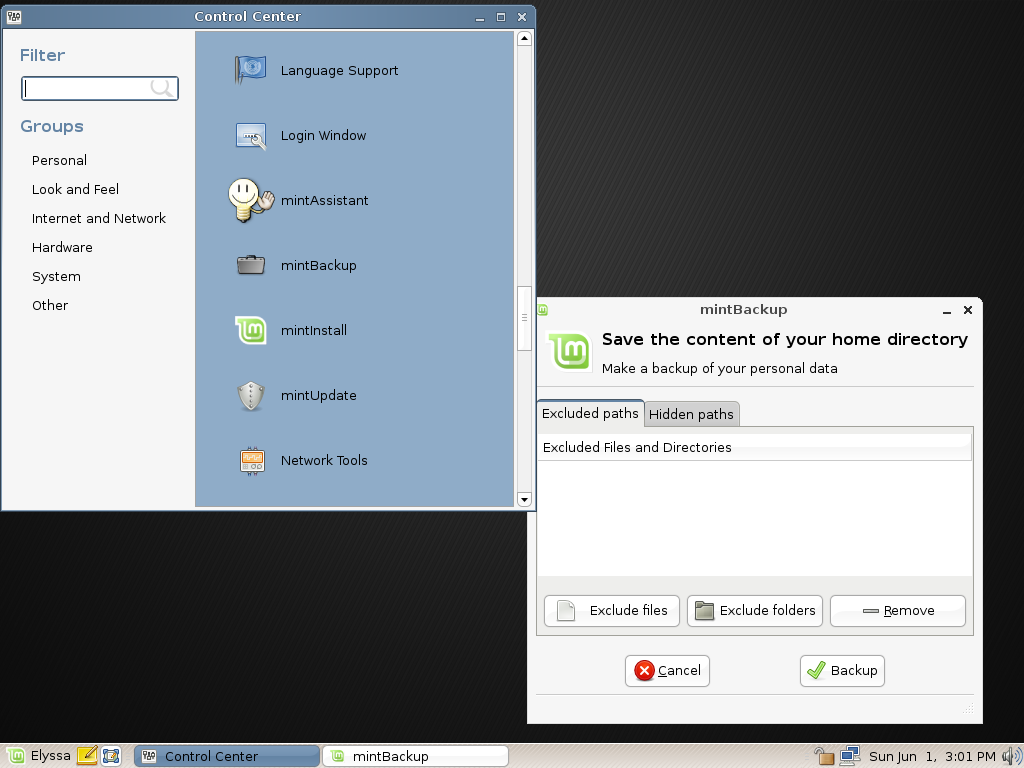Click the mintBackup label in Control Center
The image size is (1024, 768).
(318, 265)
